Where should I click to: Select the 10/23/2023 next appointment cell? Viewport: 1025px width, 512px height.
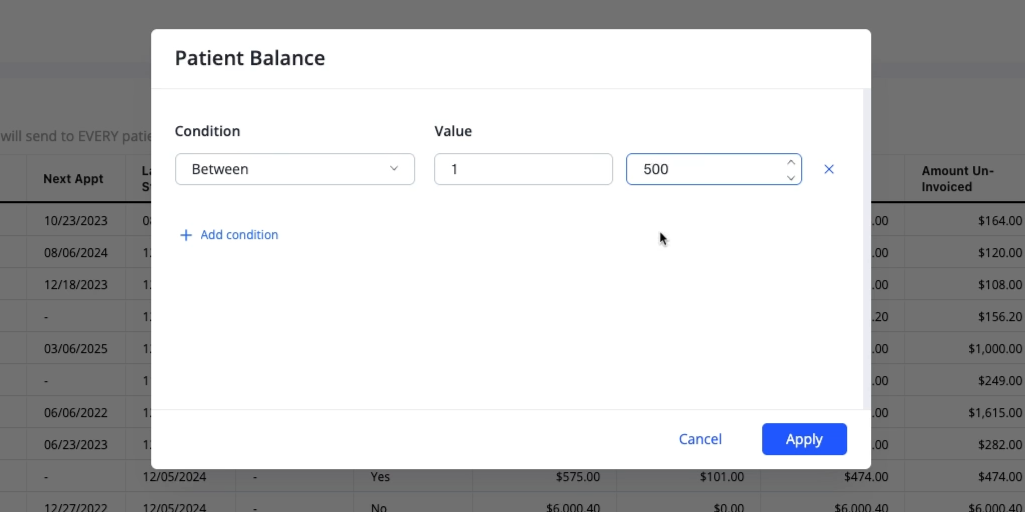(76, 221)
